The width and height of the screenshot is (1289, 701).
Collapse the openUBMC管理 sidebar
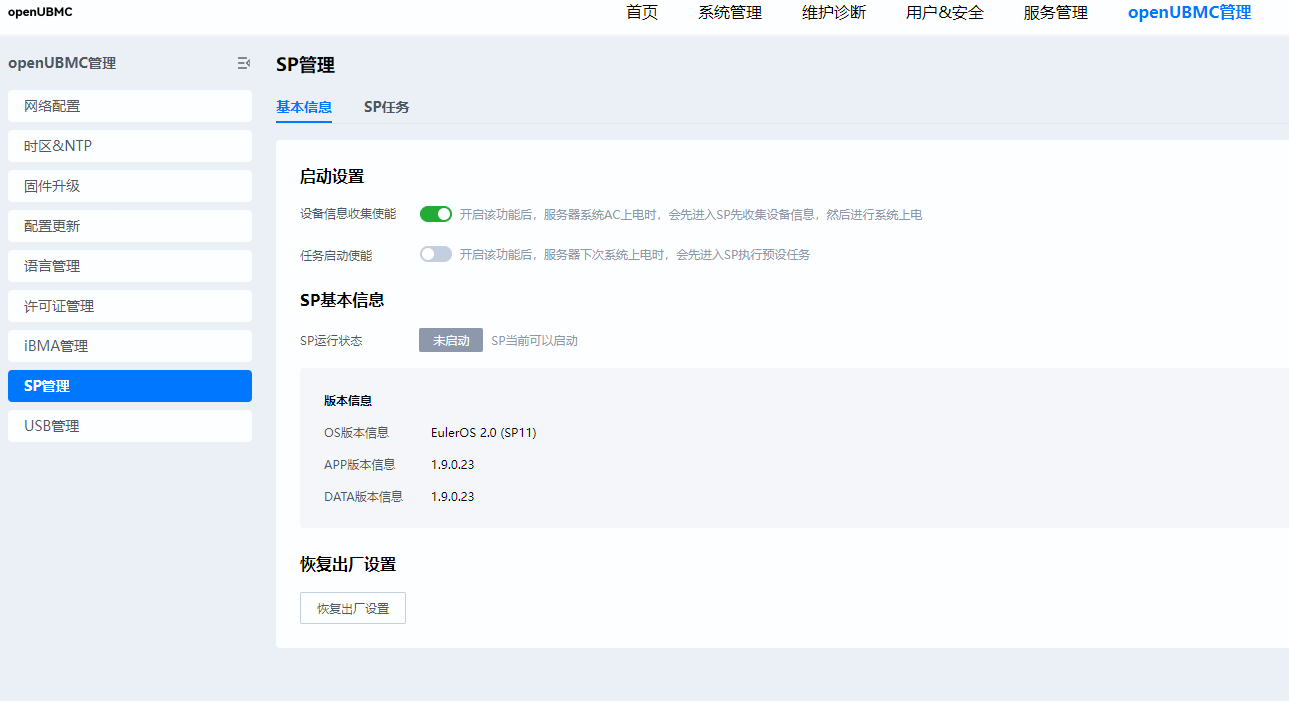(243, 63)
